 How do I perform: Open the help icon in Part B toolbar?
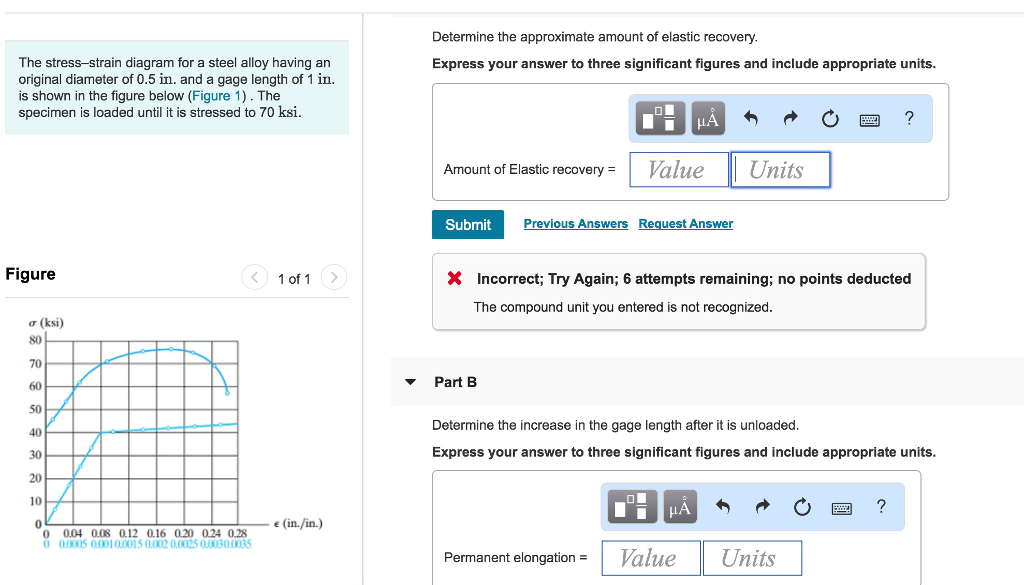pyautogui.click(x=881, y=506)
